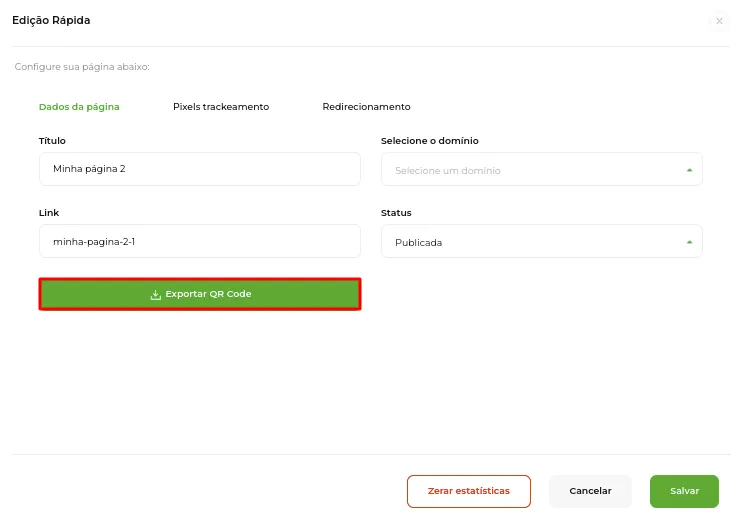This screenshot has height=529, width=741.
Task: Open the Dados da página tab
Action: click(79, 107)
